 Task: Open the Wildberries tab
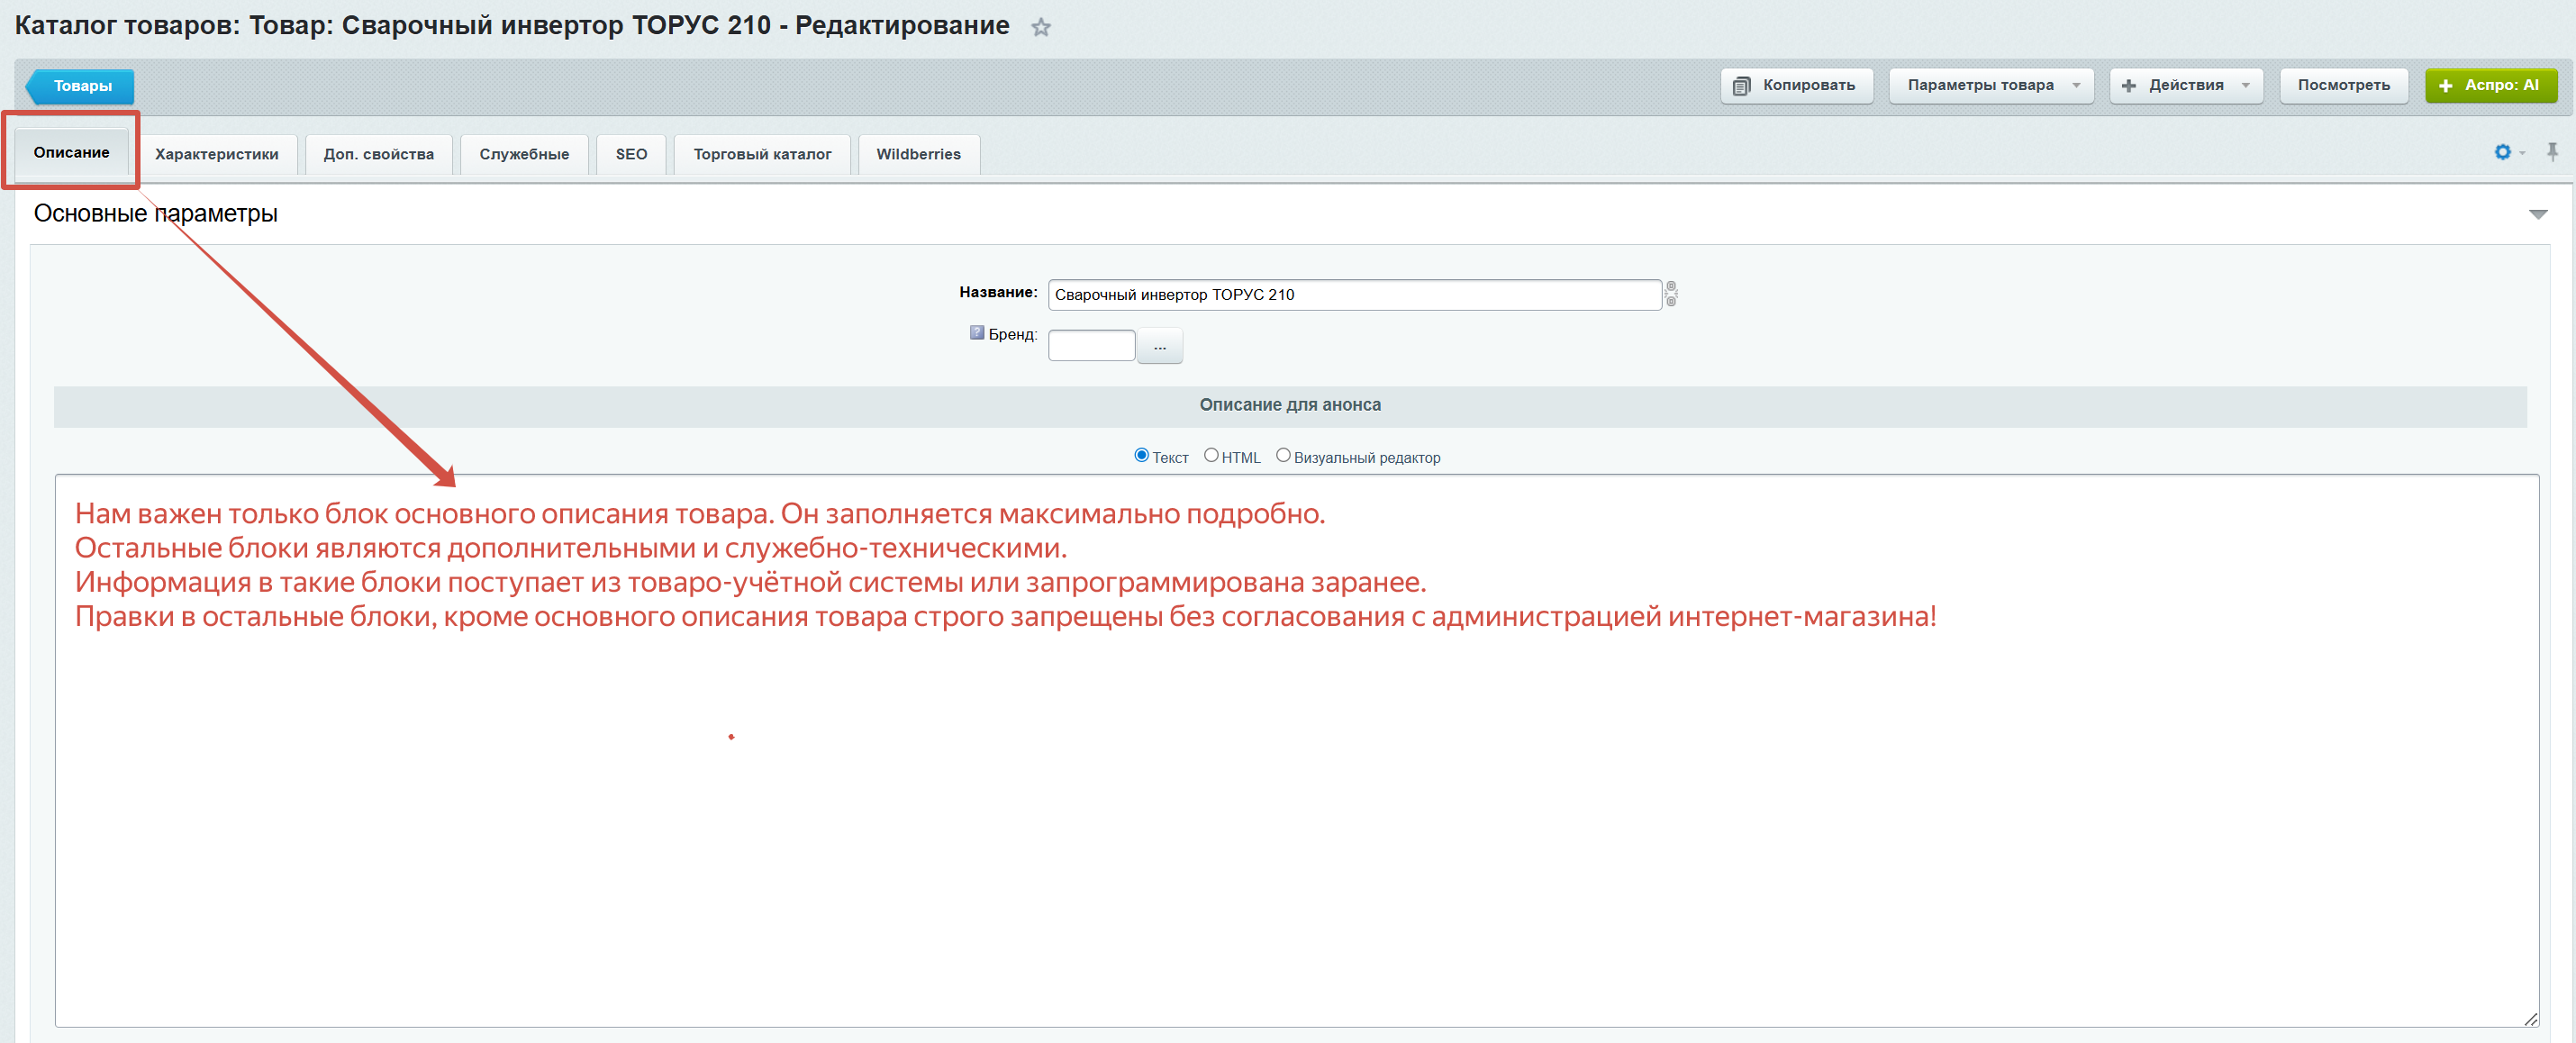click(x=918, y=155)
